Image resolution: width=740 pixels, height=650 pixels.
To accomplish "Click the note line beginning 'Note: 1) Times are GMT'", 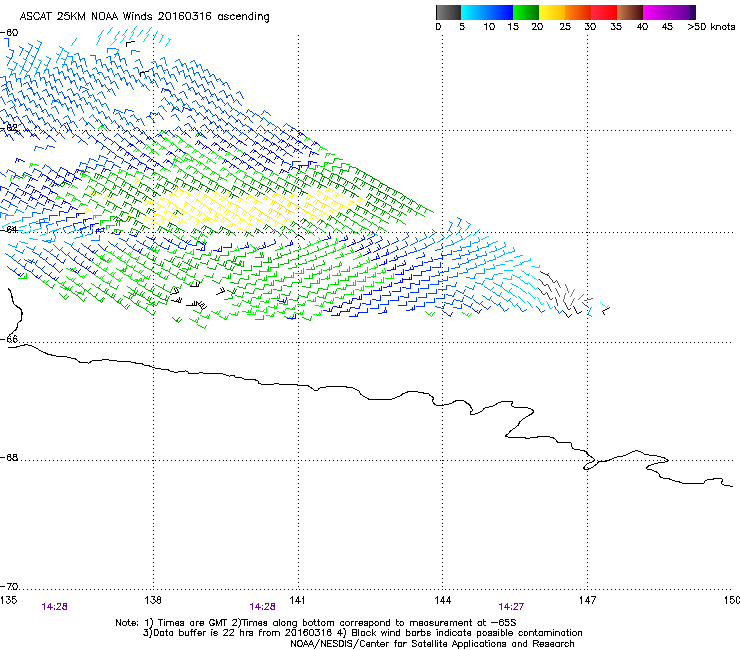I will (x=316, y=623).
